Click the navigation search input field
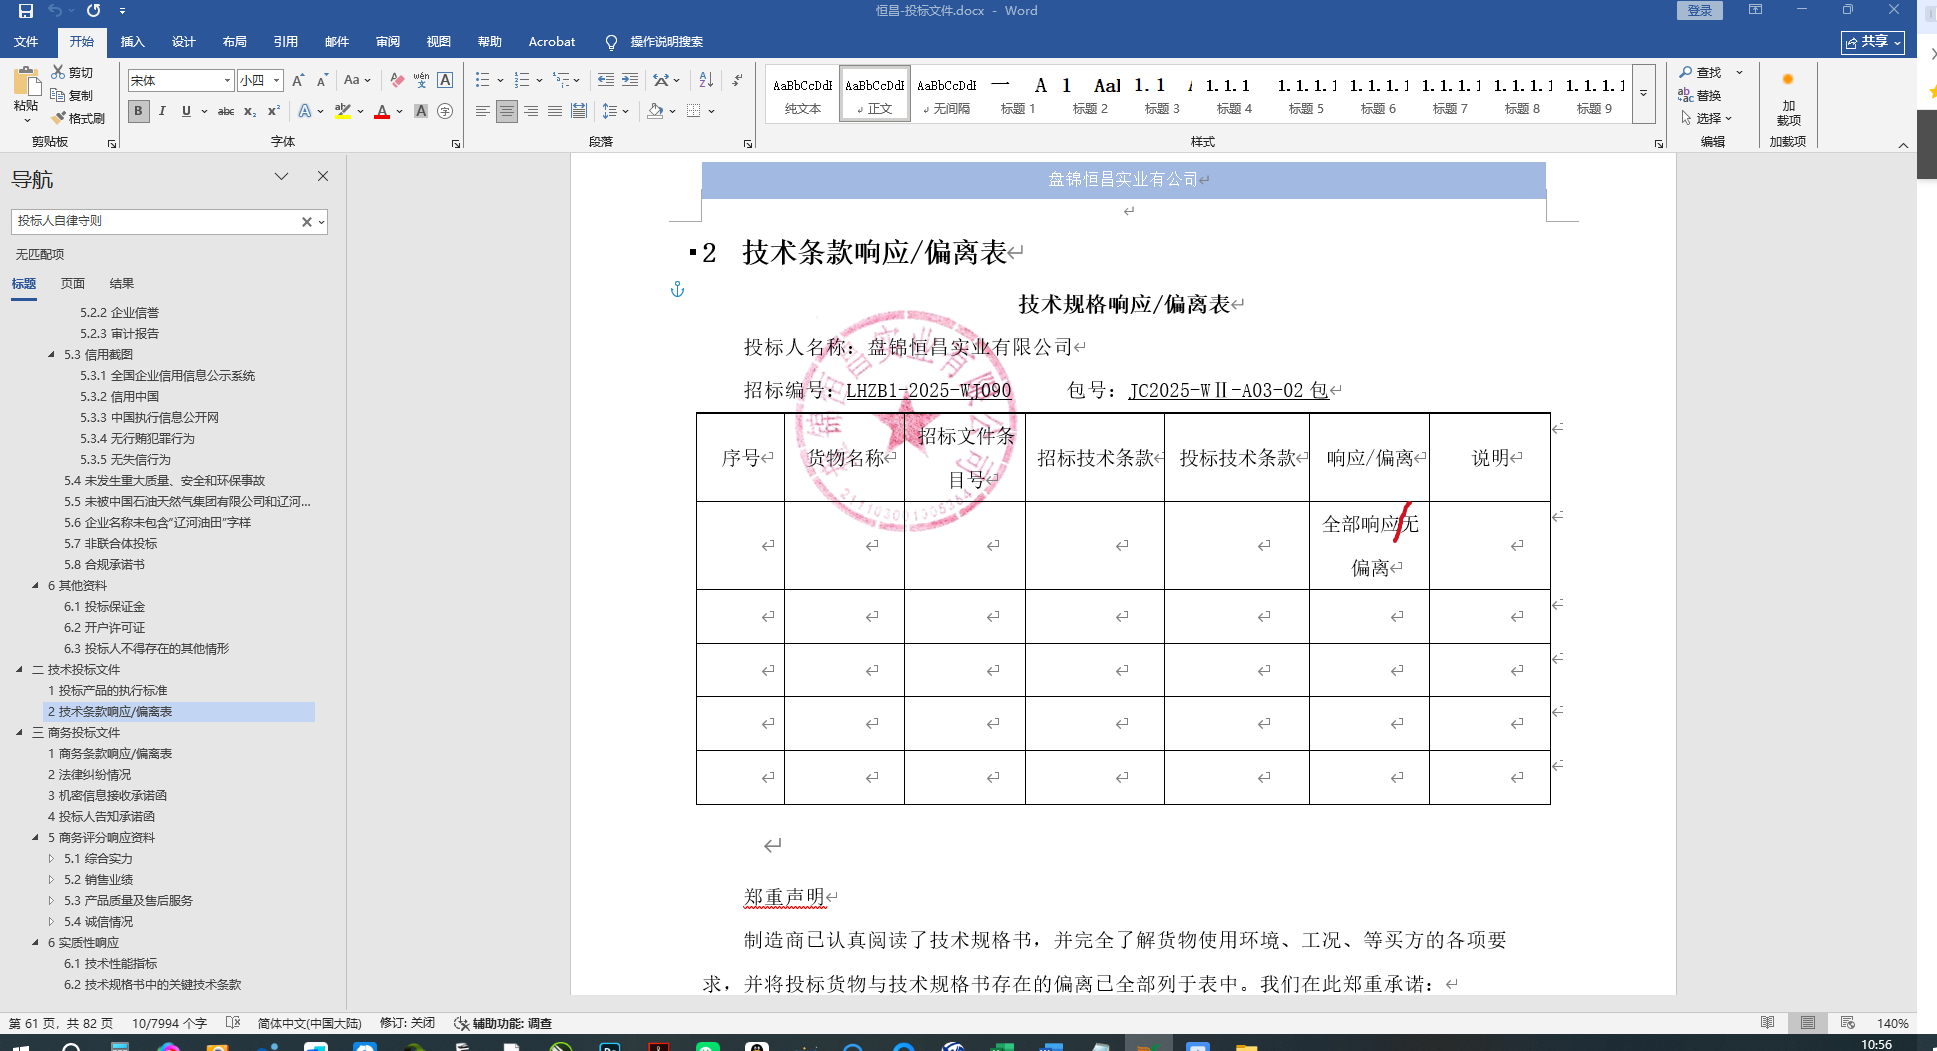This screenshot has height=1051, width=1937. tap(156, 221)
